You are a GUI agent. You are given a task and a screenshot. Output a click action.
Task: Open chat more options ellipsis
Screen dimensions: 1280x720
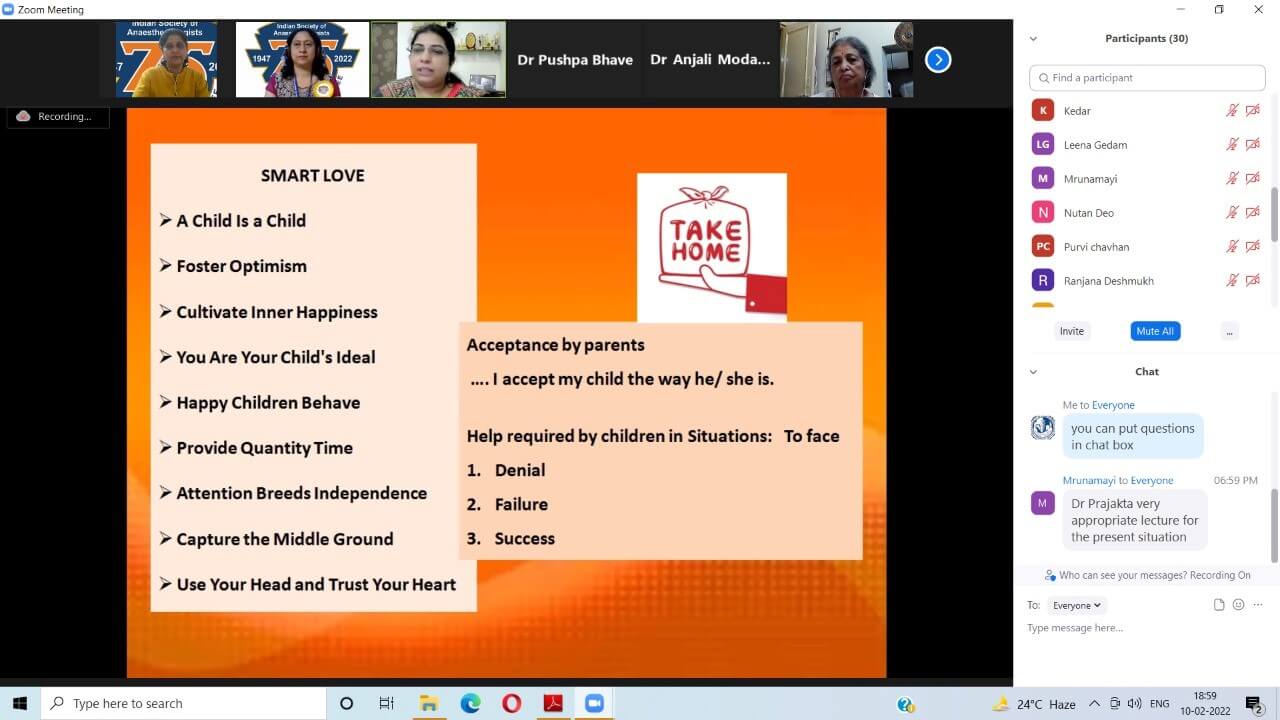[1257, 605]
